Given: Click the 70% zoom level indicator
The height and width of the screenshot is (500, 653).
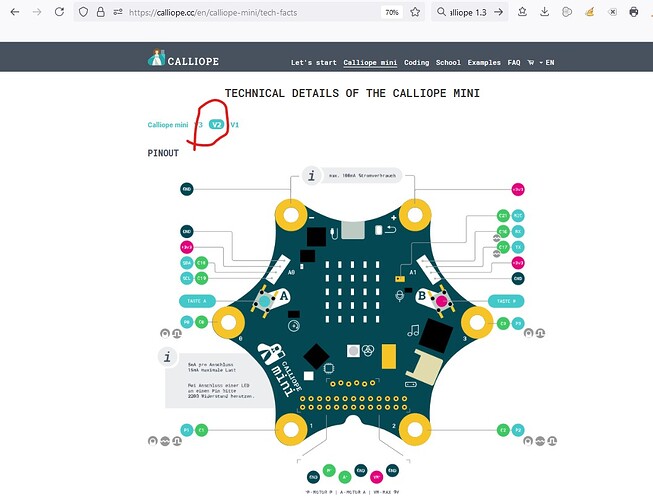Looking at the screenshot, I should (x=393, y=12).
